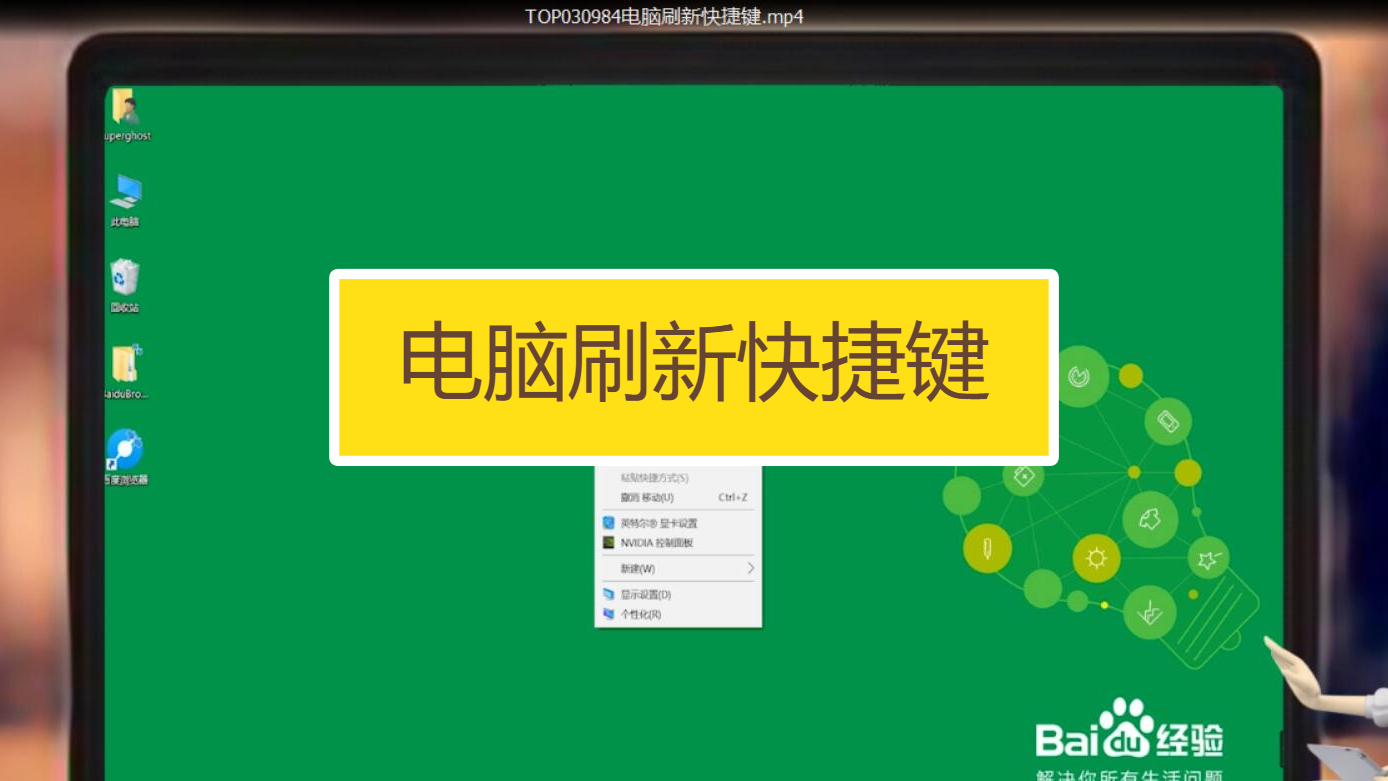Launch Baidu Browser from its desktop icon
This screenshot has height=781, width=1388.
click(x=123, y=447)
